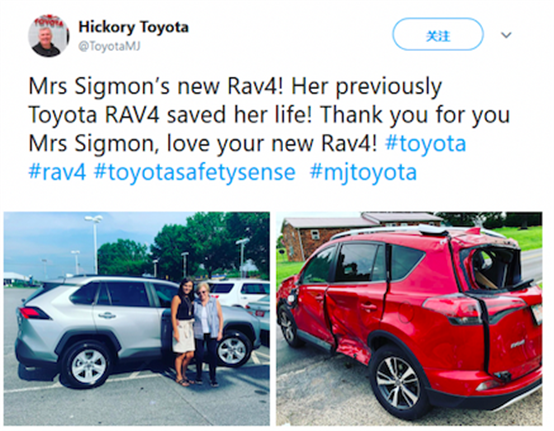Click the silver RAV4 rear wheel

point(87,366)
